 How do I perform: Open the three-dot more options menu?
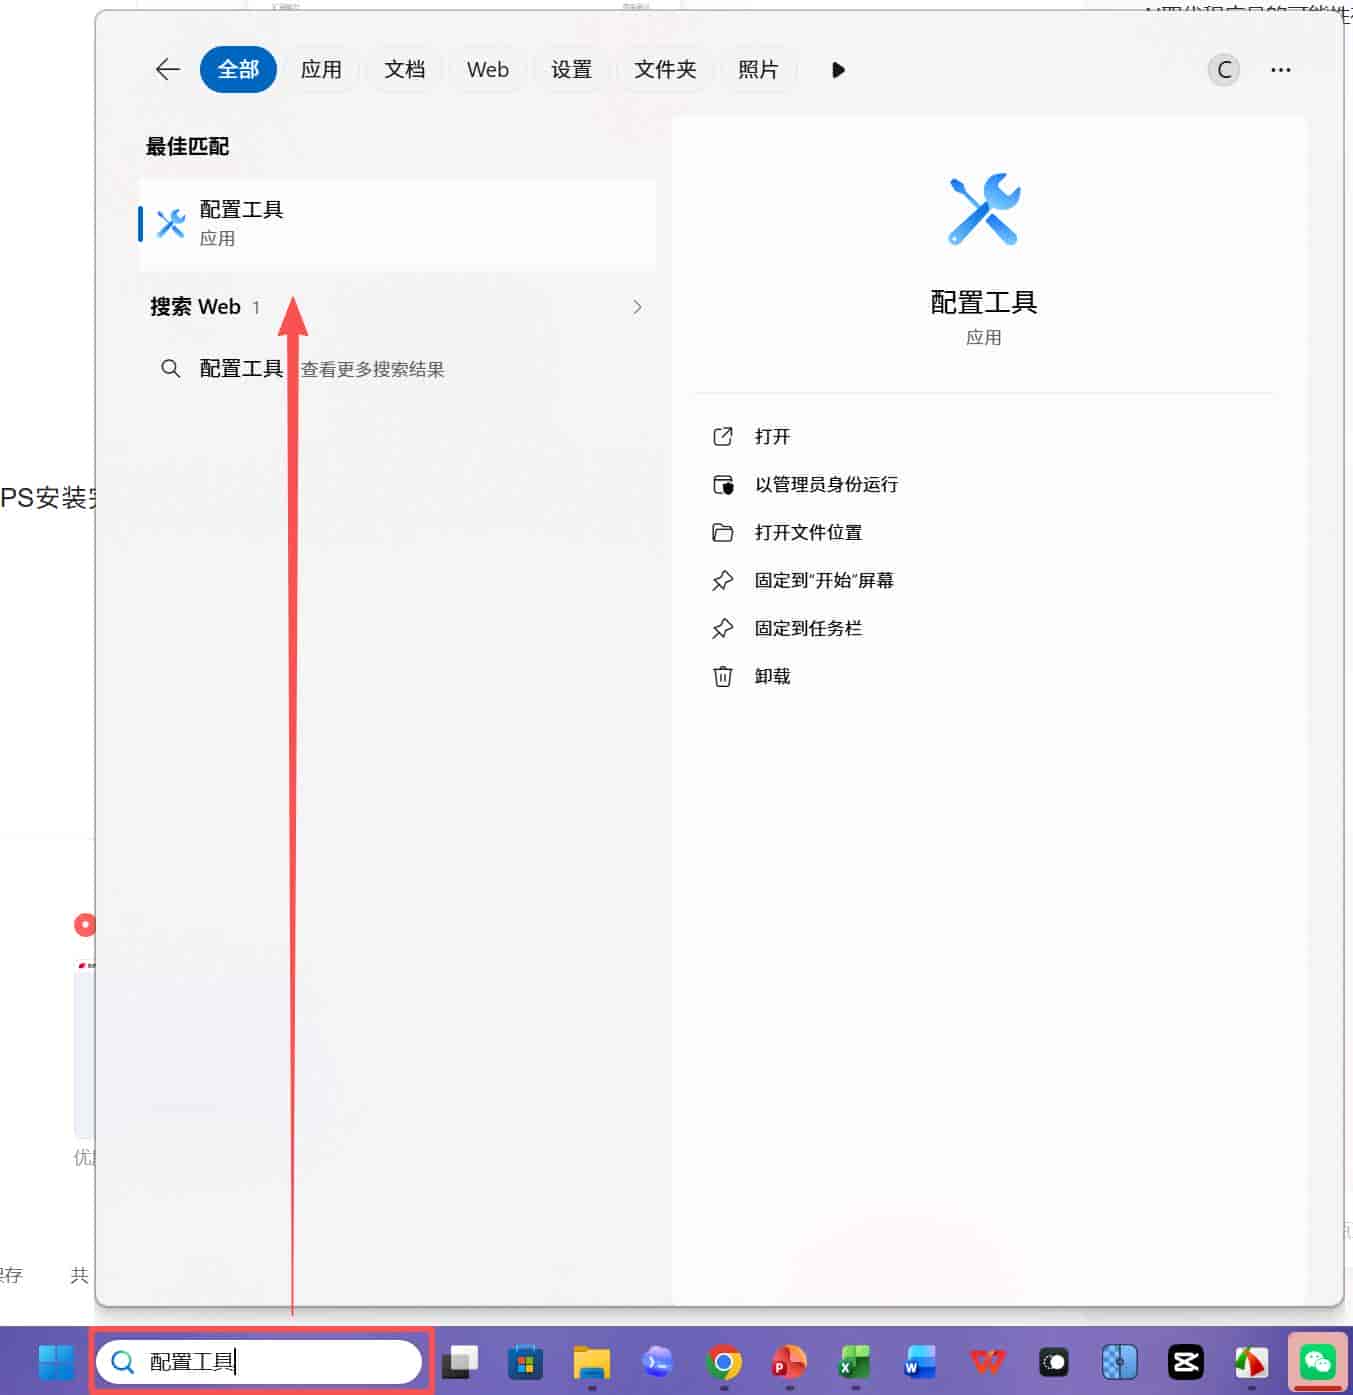click(1280, 70)
